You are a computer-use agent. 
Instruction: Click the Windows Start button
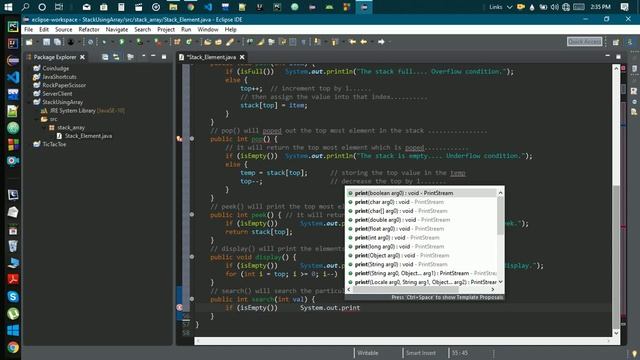pyautogui.click(x=8, y=7)
